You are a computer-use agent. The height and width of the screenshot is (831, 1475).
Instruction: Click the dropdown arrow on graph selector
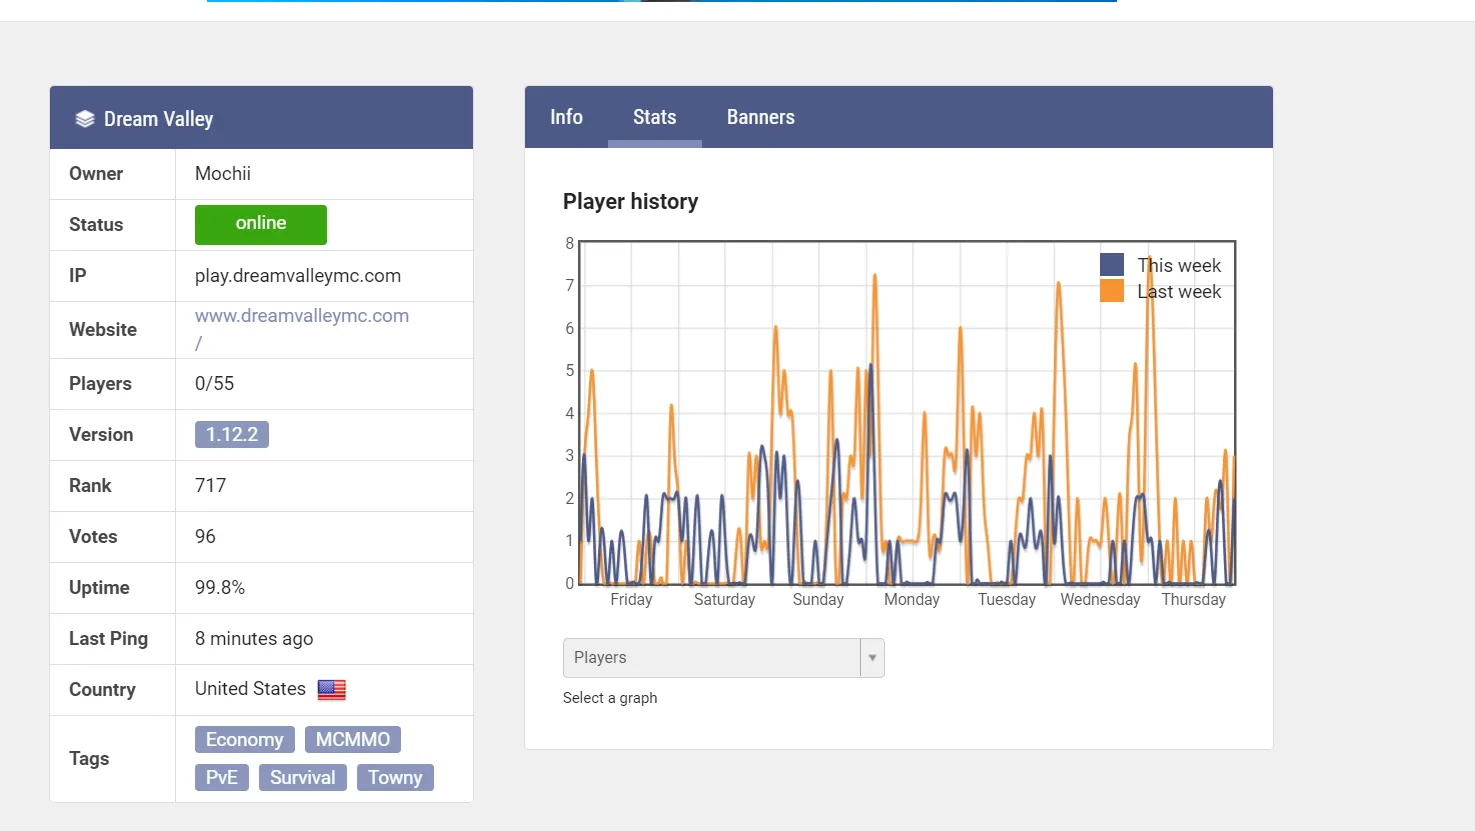(x=873, y=658)
